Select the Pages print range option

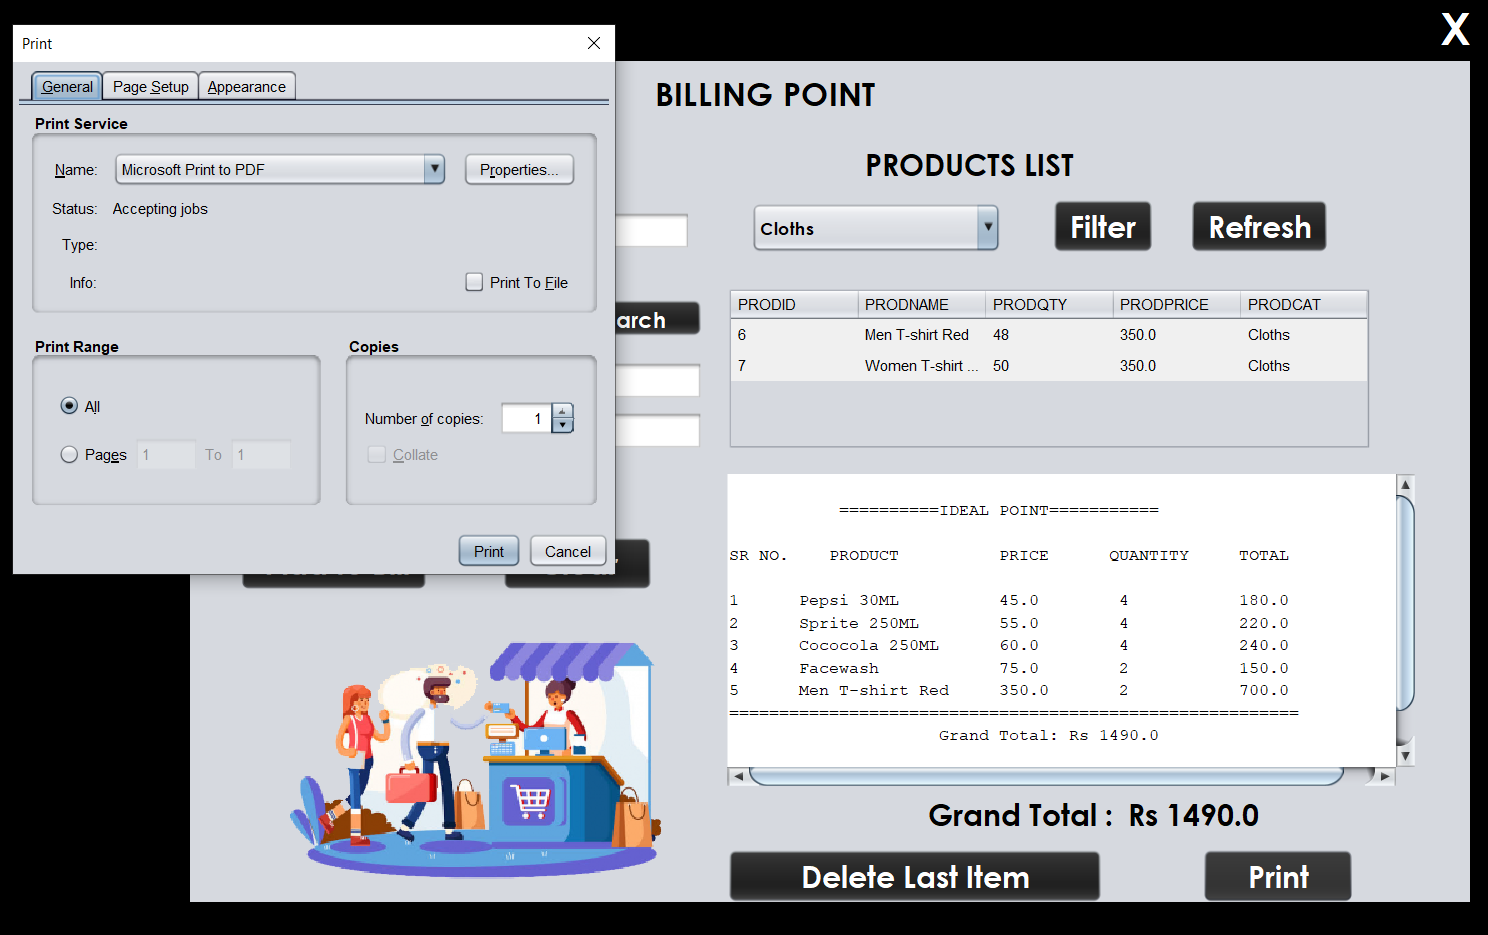pos(69,454)
